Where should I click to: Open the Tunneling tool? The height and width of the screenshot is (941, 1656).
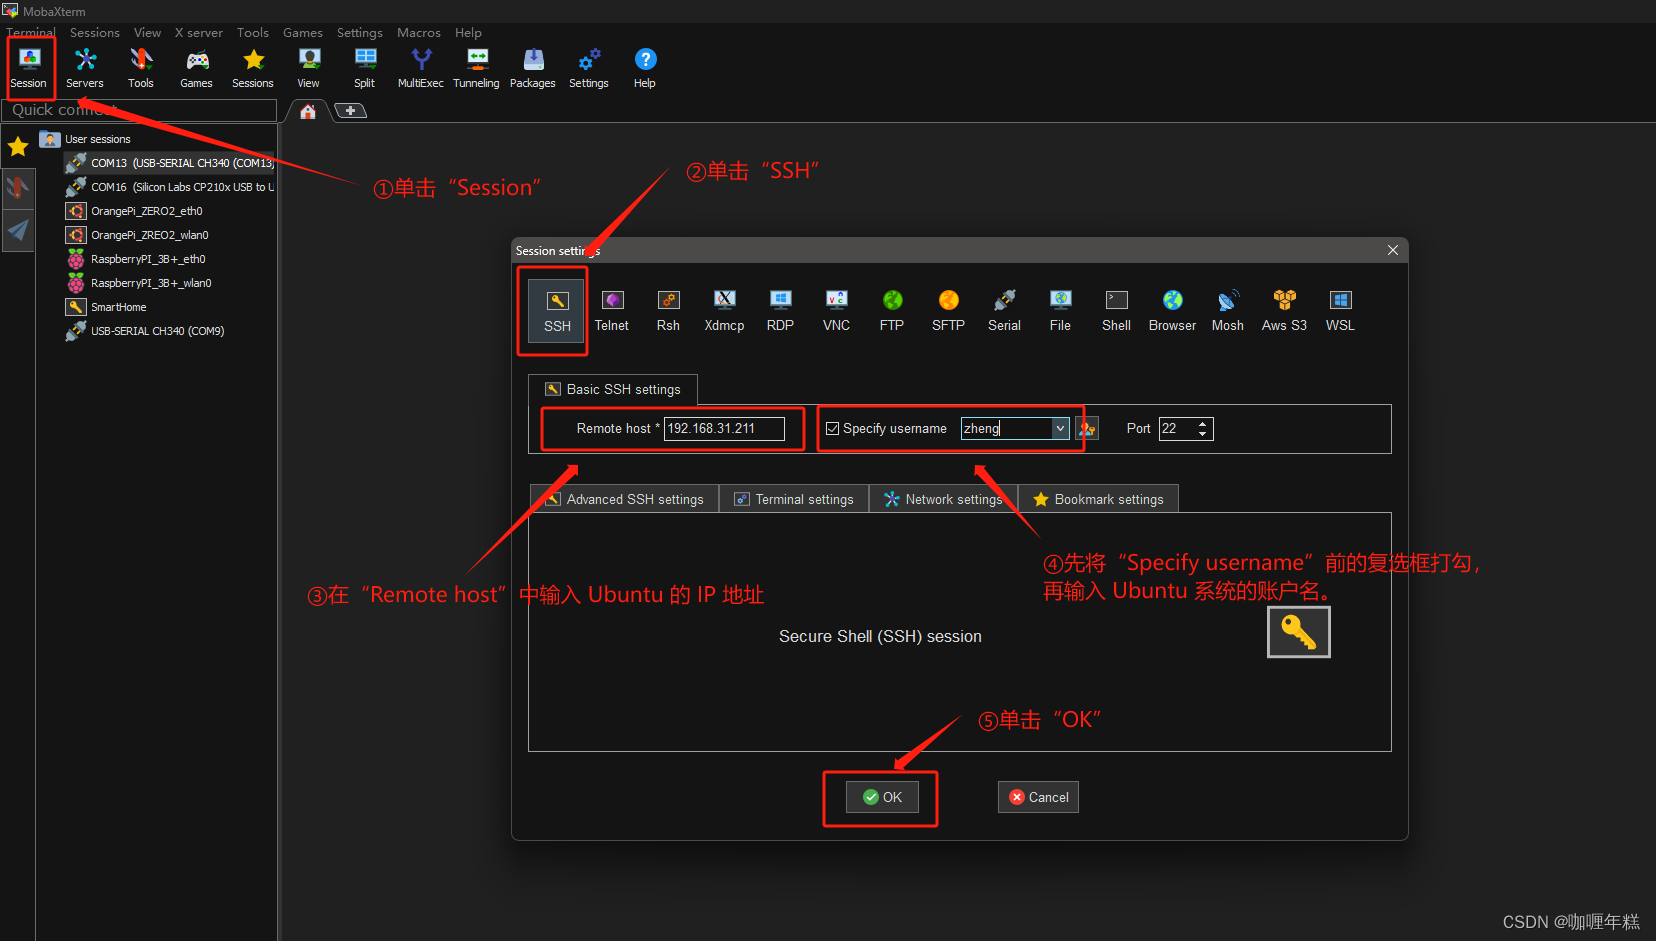click(476, 66)
